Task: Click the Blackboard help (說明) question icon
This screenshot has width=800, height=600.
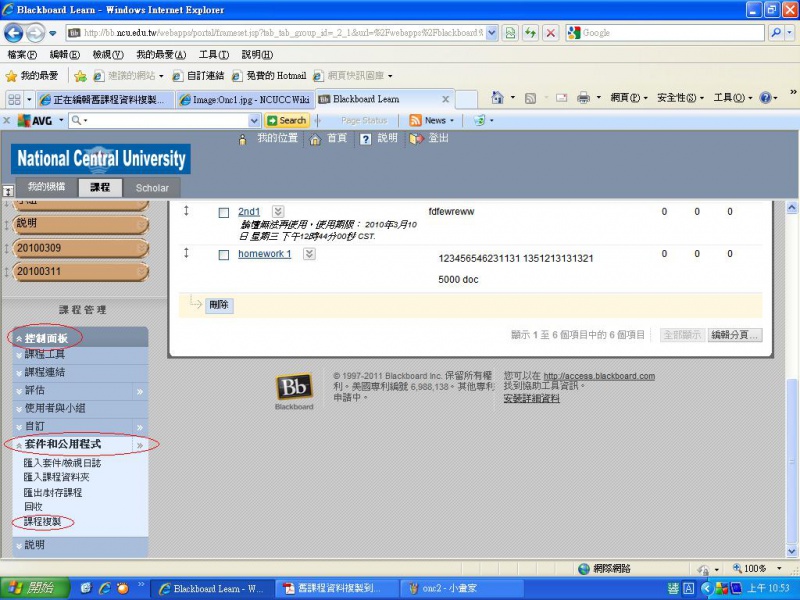Action: 366,139
